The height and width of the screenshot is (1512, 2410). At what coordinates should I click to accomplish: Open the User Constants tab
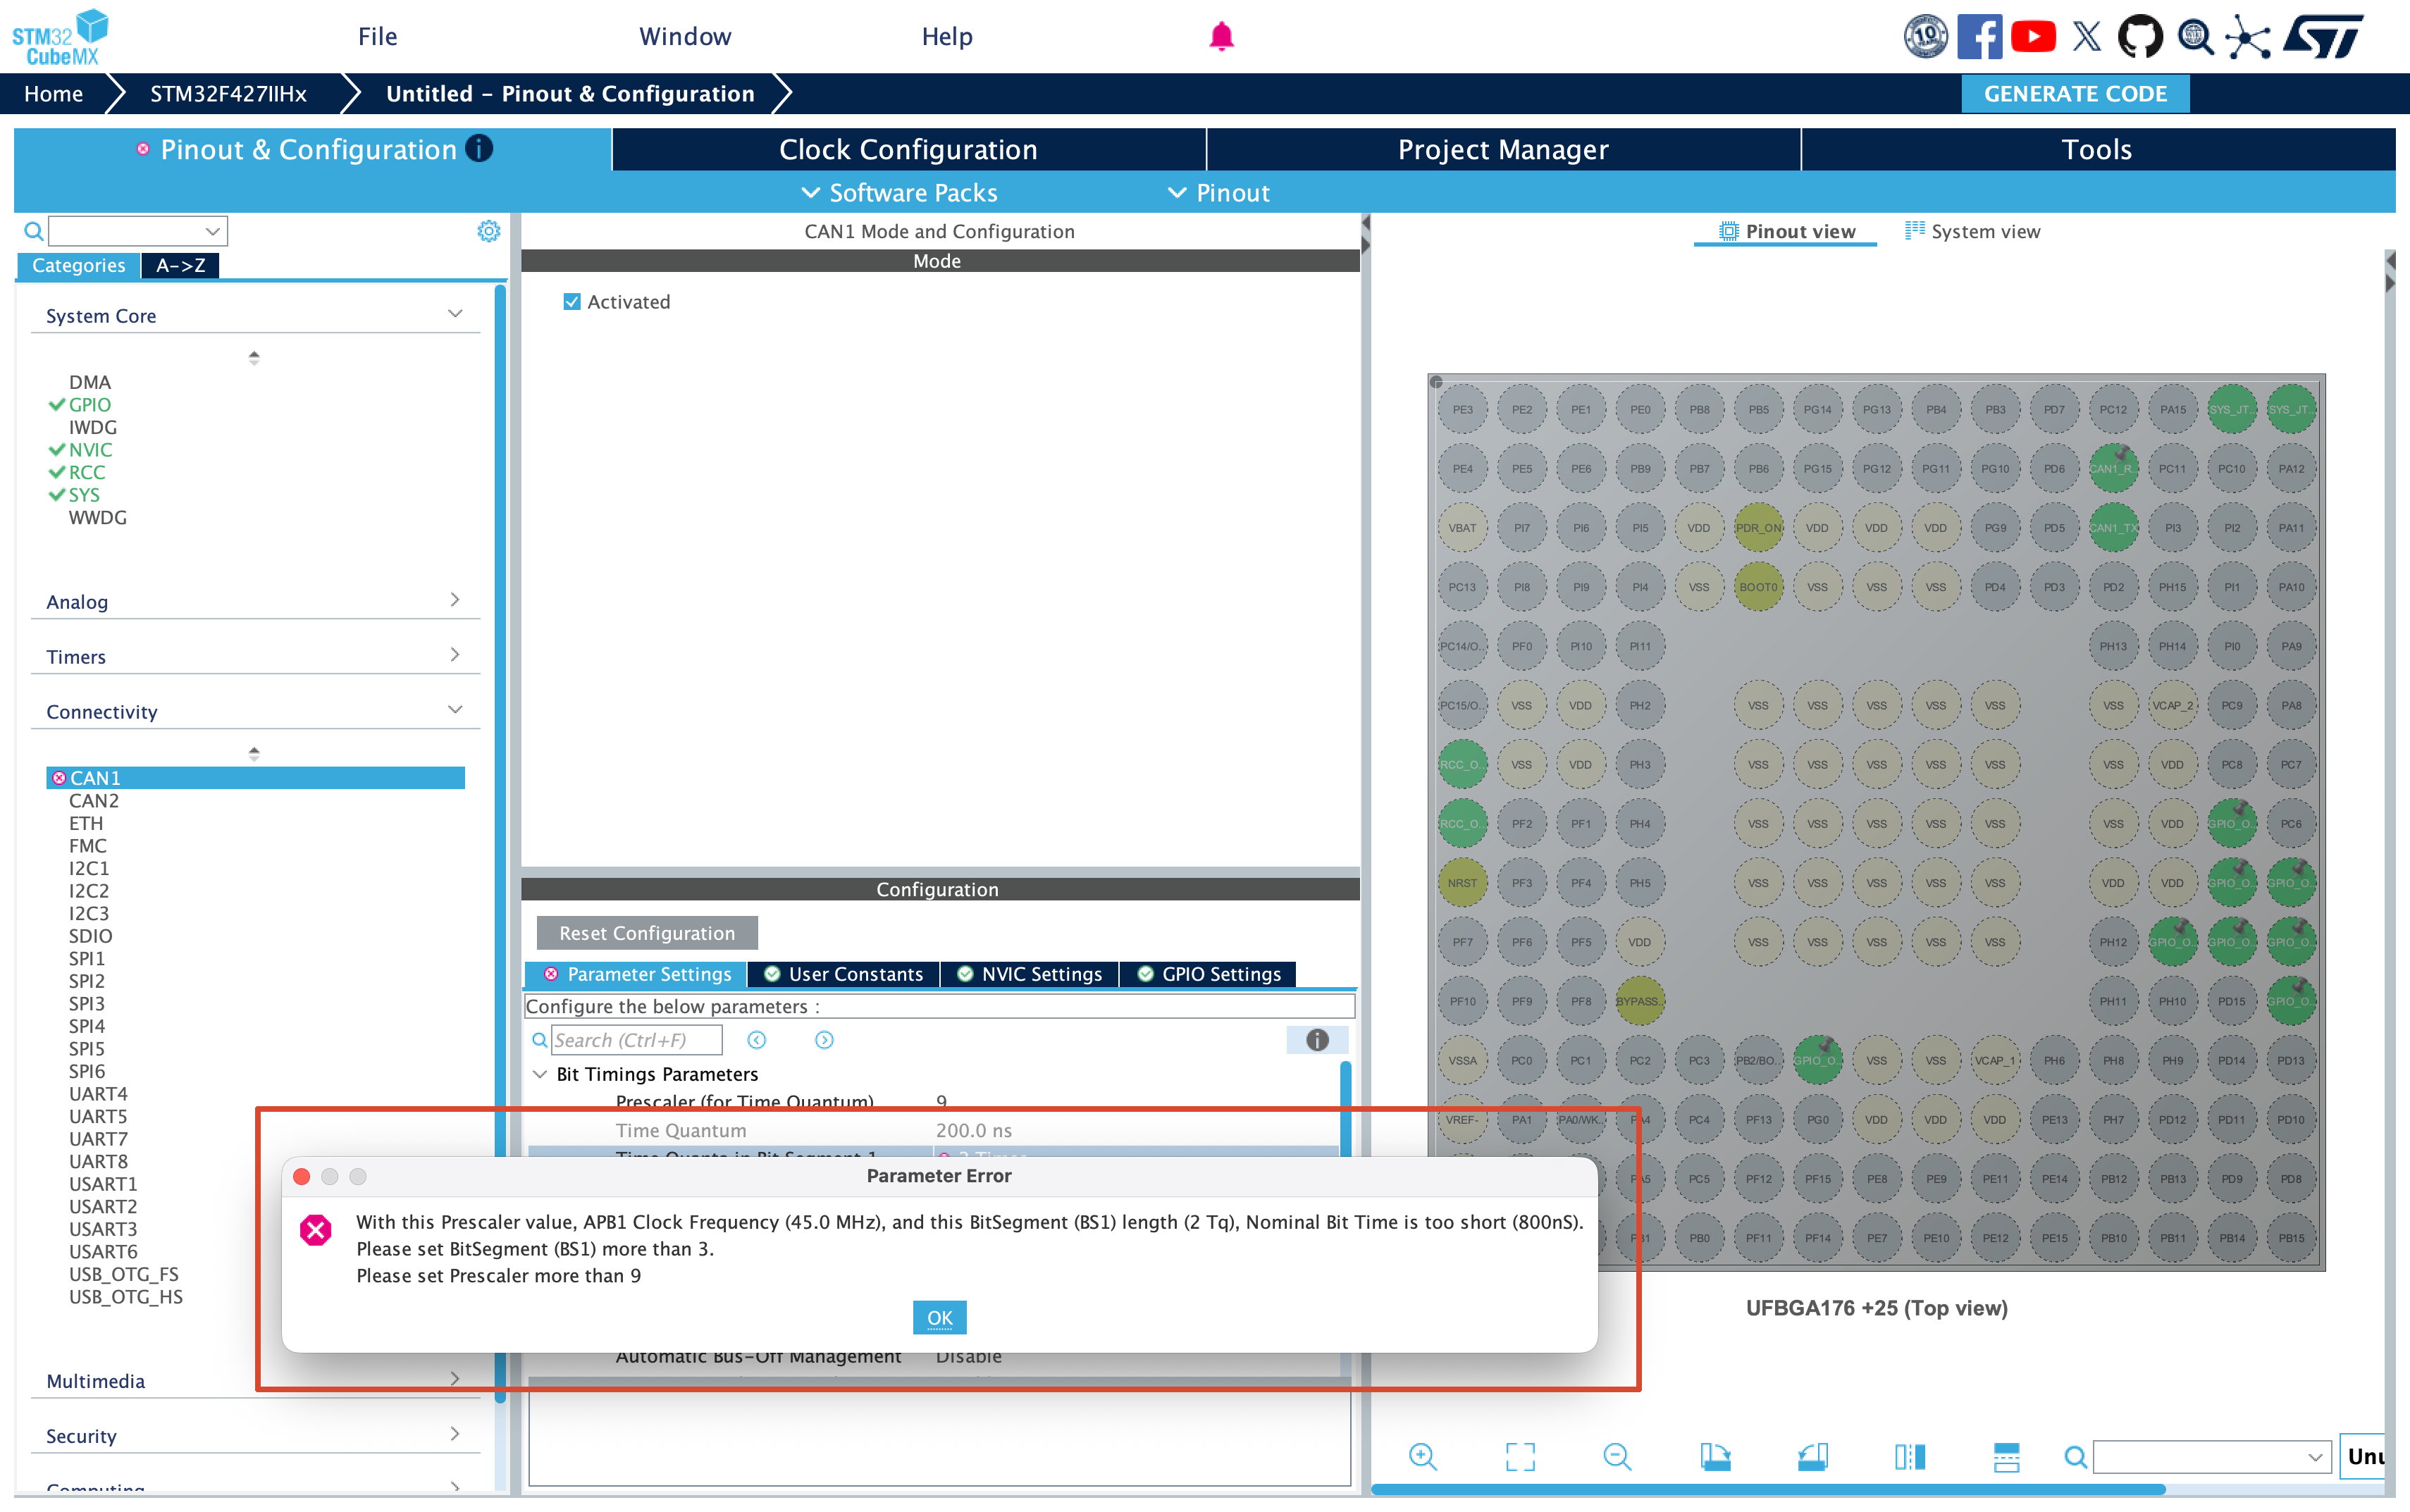[844, 974]
